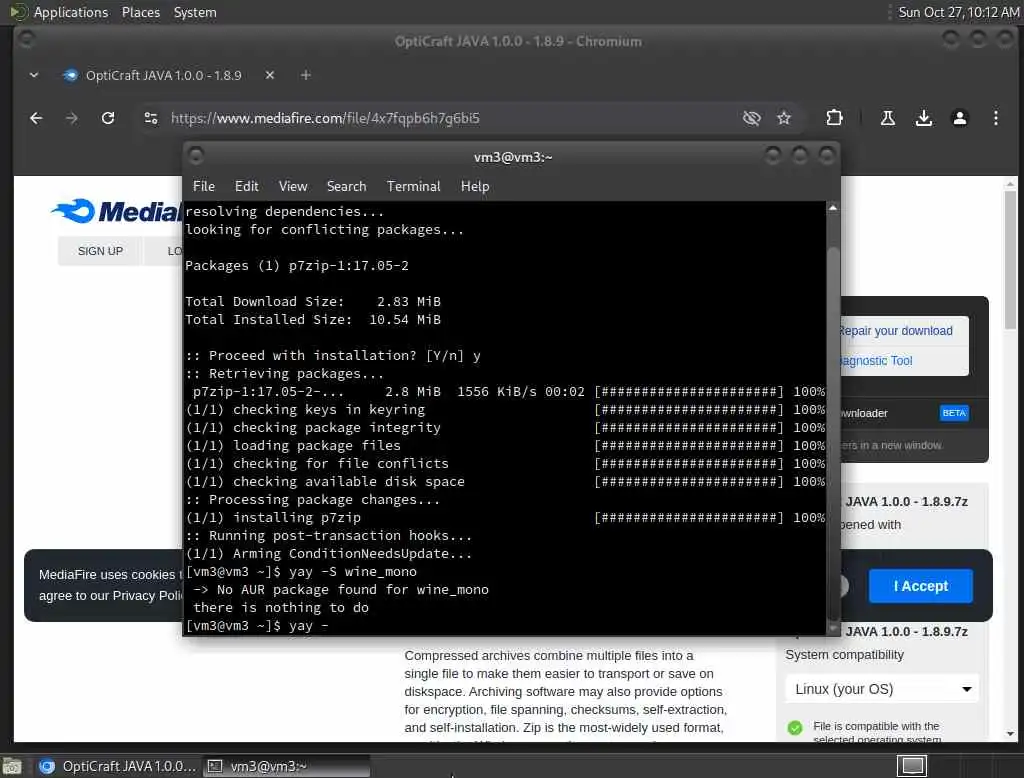
Task: Accept cookies with the I Accept button
Action: 920,586
